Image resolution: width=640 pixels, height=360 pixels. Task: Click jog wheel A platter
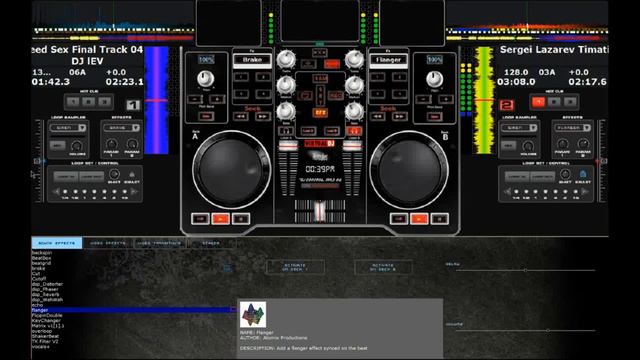[231, 169]
